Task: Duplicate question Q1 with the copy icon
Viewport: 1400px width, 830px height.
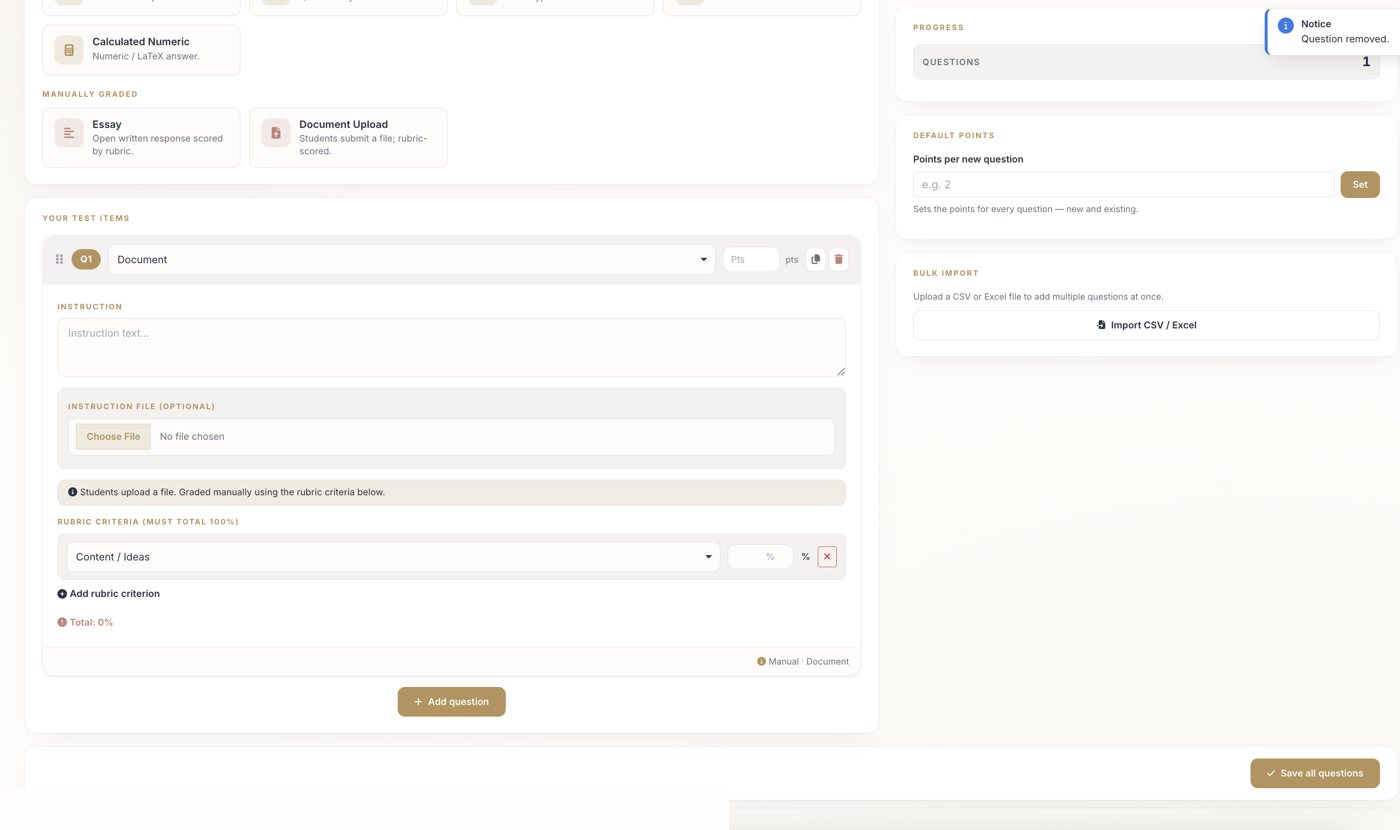Action: pyautogui.click(x=816, y=260)
